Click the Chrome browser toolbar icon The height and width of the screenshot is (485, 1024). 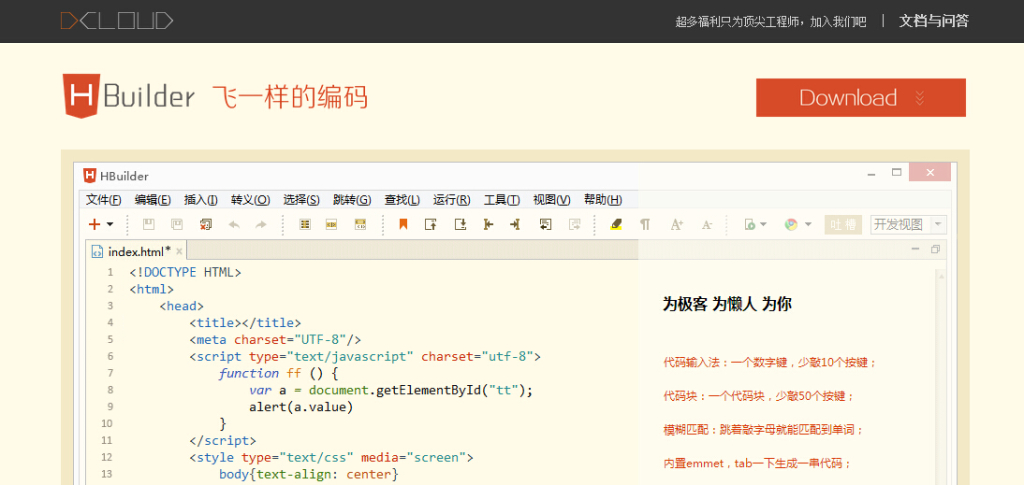791,225
